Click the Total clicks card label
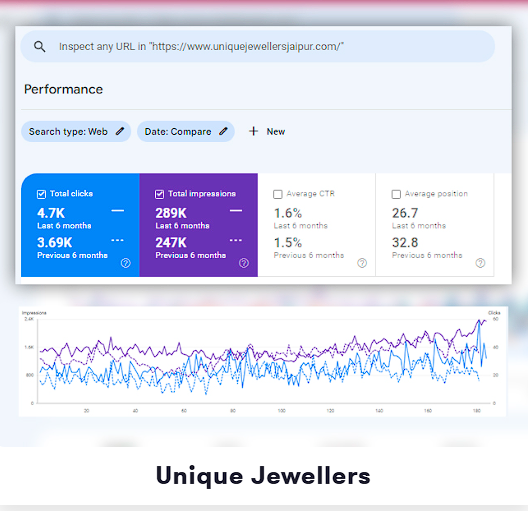 pyautogui.click(x=71, y=194)
